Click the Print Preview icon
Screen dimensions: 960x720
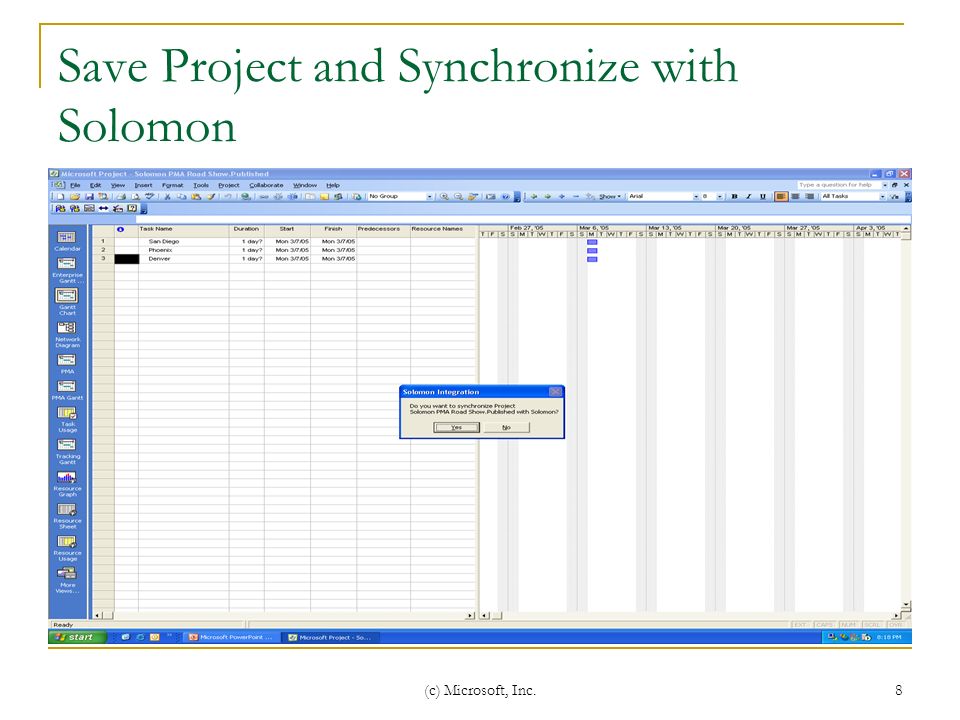pyautogui.click(x=135, y=197)
